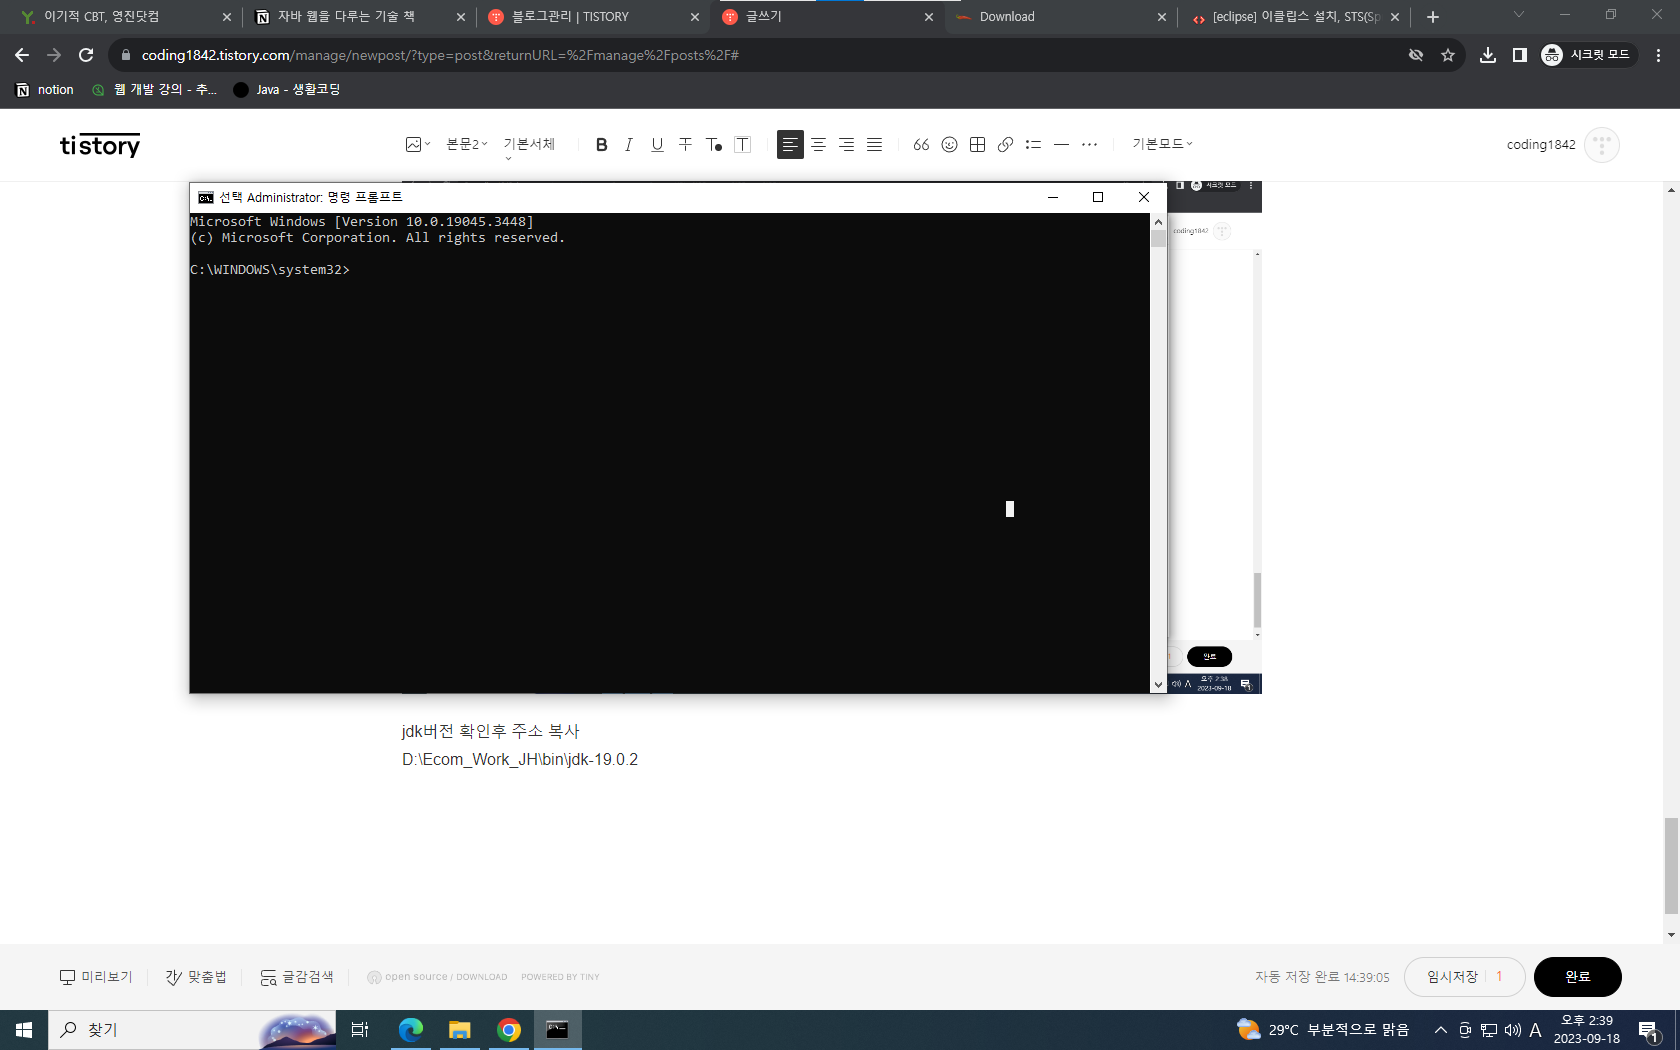
Task: Reload the page
Action: coord(86,55)
